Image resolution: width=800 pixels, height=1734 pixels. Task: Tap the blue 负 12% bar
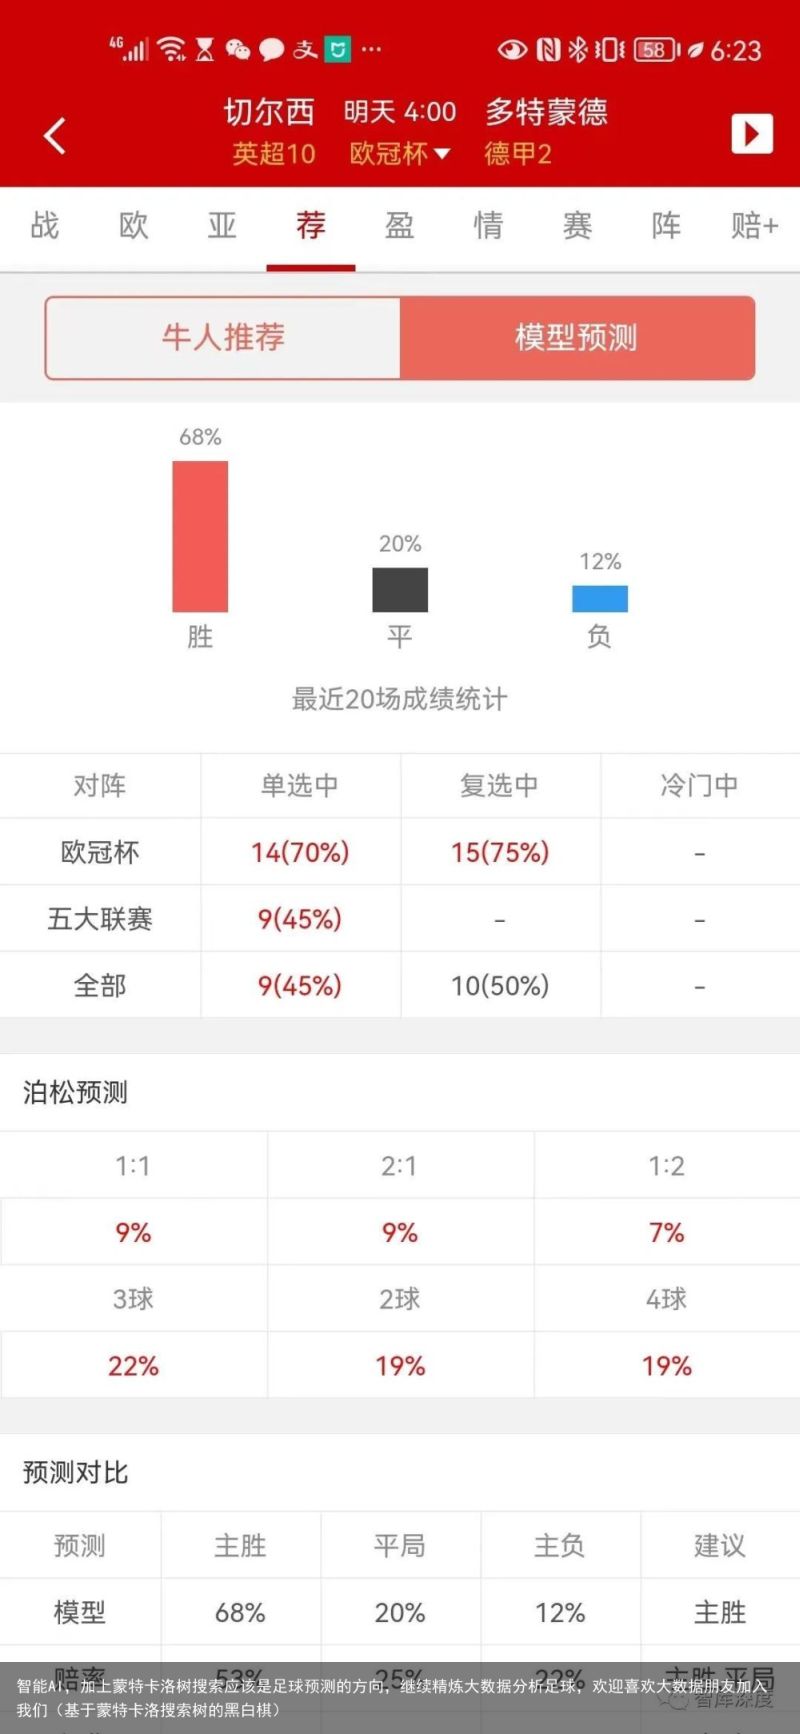(600, 598)
